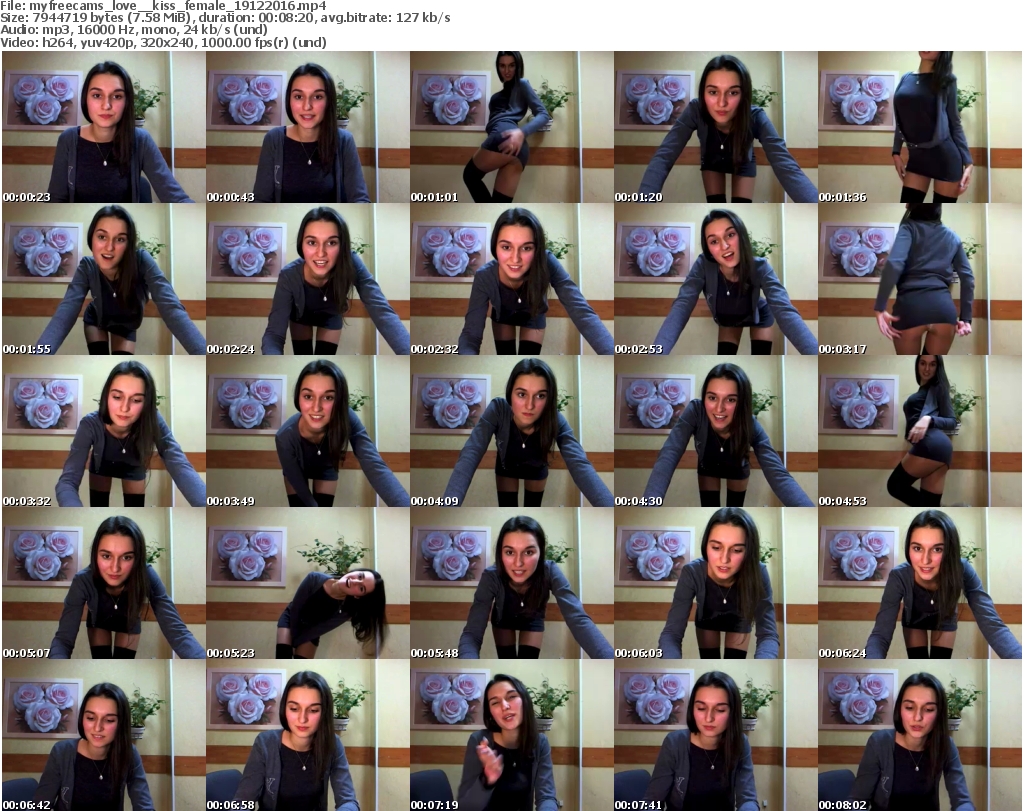Click the thumbnail stamped 00:02:32
Screen dimensions: 1024x811
(x=511, y=279)
